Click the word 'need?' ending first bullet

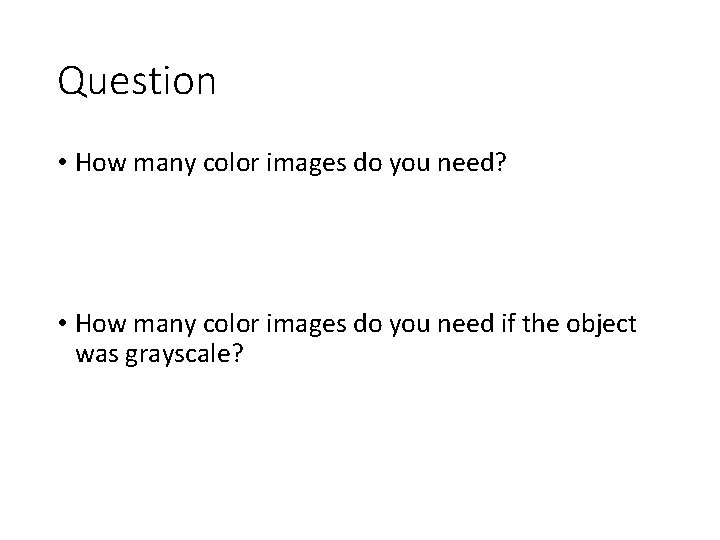[472, 162]
